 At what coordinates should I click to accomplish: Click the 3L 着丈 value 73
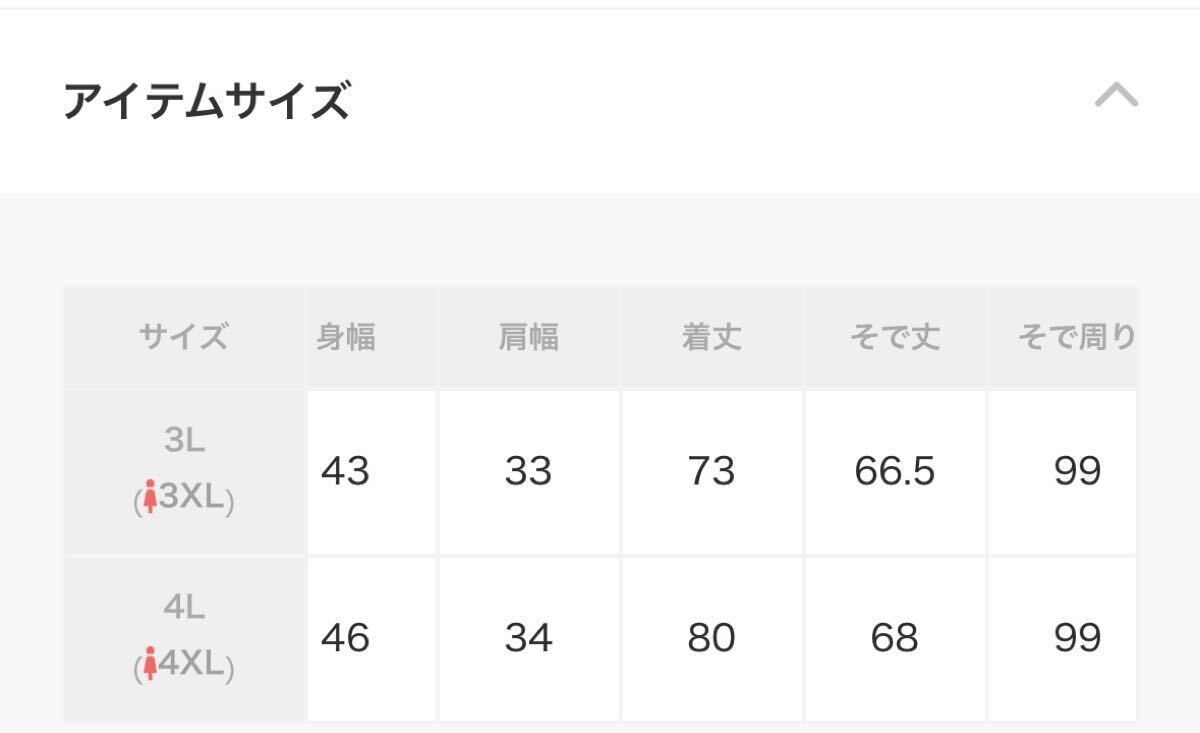click(x=711, y=471)
